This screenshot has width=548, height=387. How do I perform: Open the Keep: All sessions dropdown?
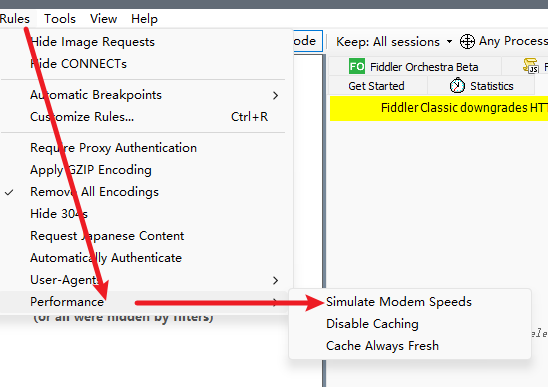(x=394, y=42)
